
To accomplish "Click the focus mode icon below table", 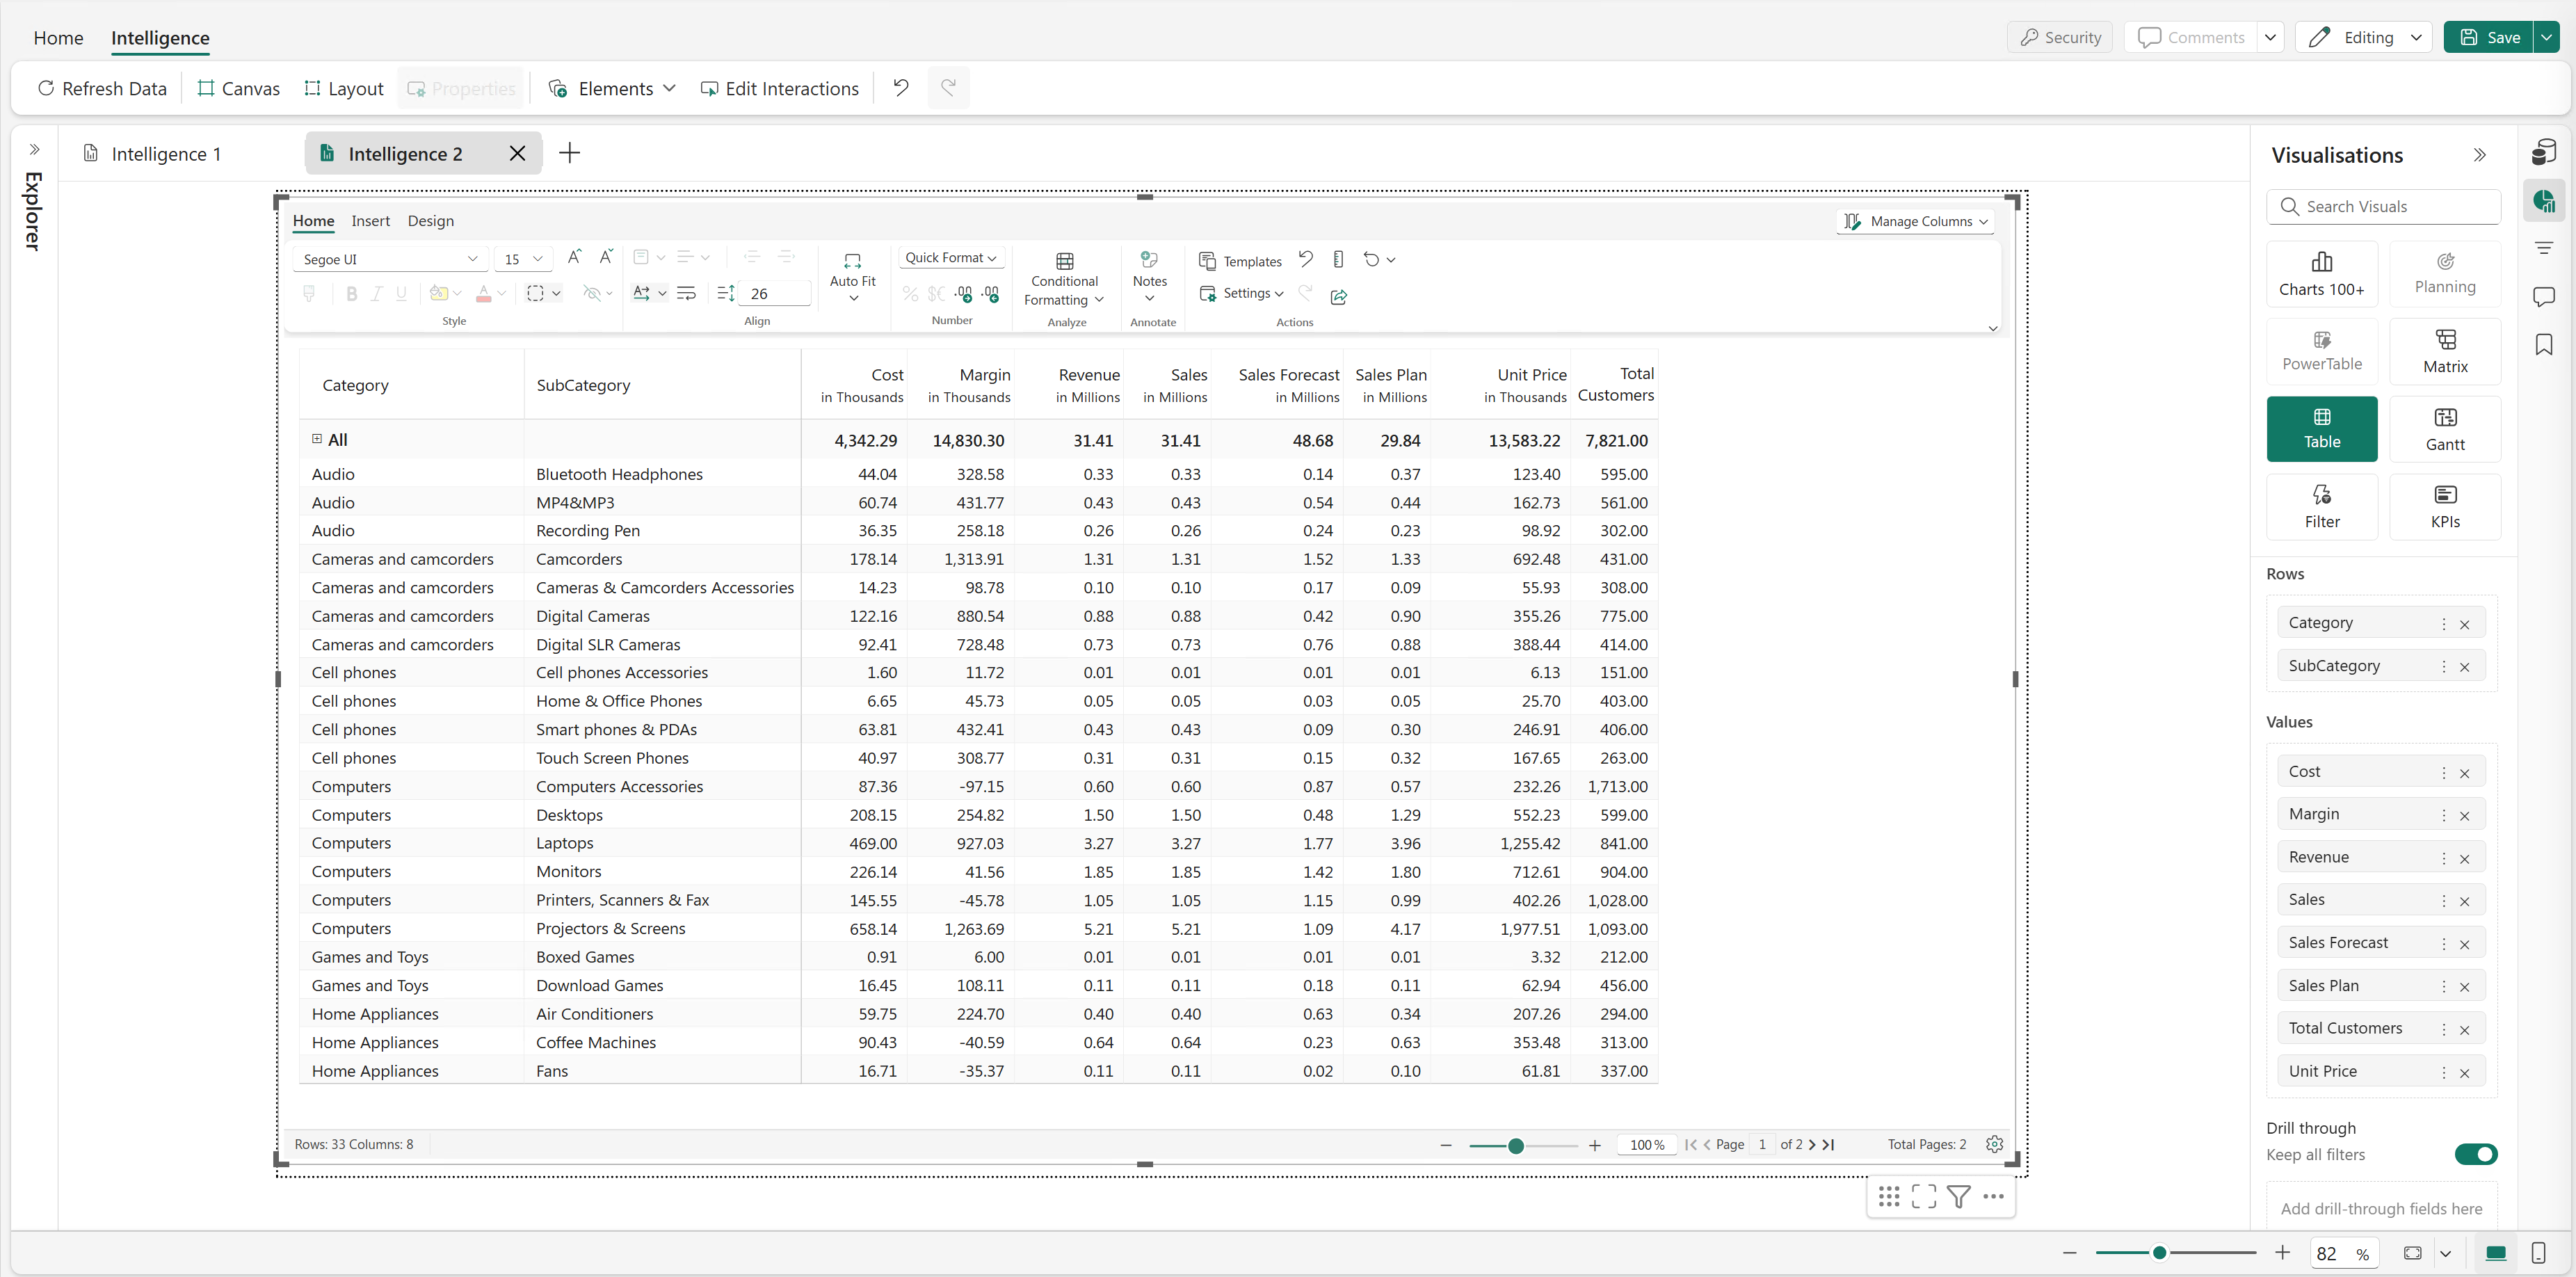I will pos(1923,1196).
